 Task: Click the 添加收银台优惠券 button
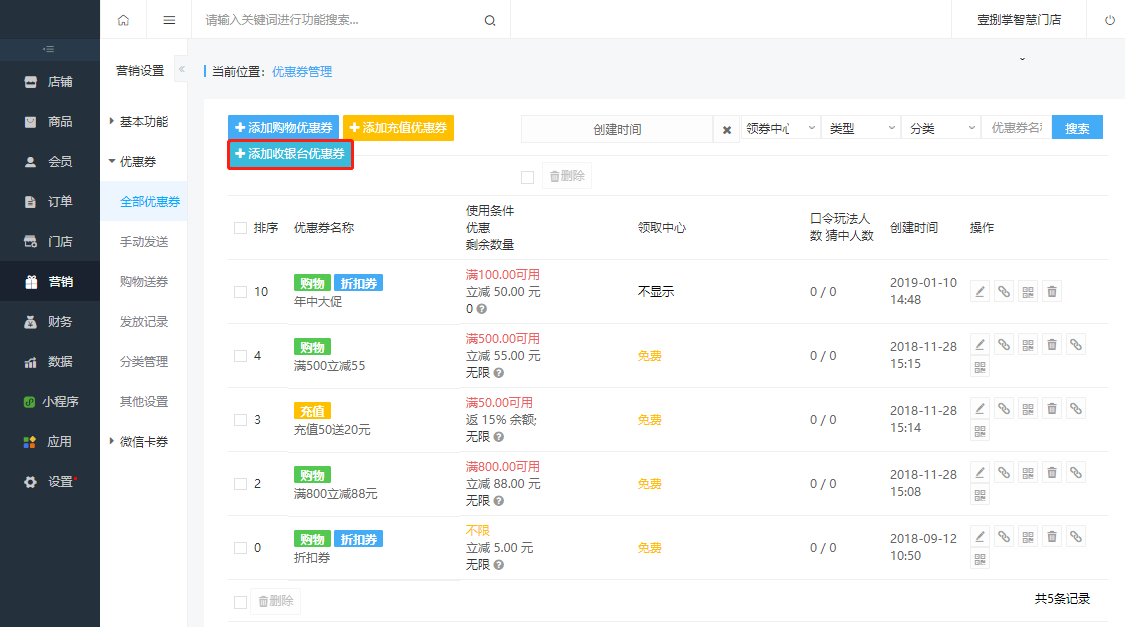click(290, 154)
